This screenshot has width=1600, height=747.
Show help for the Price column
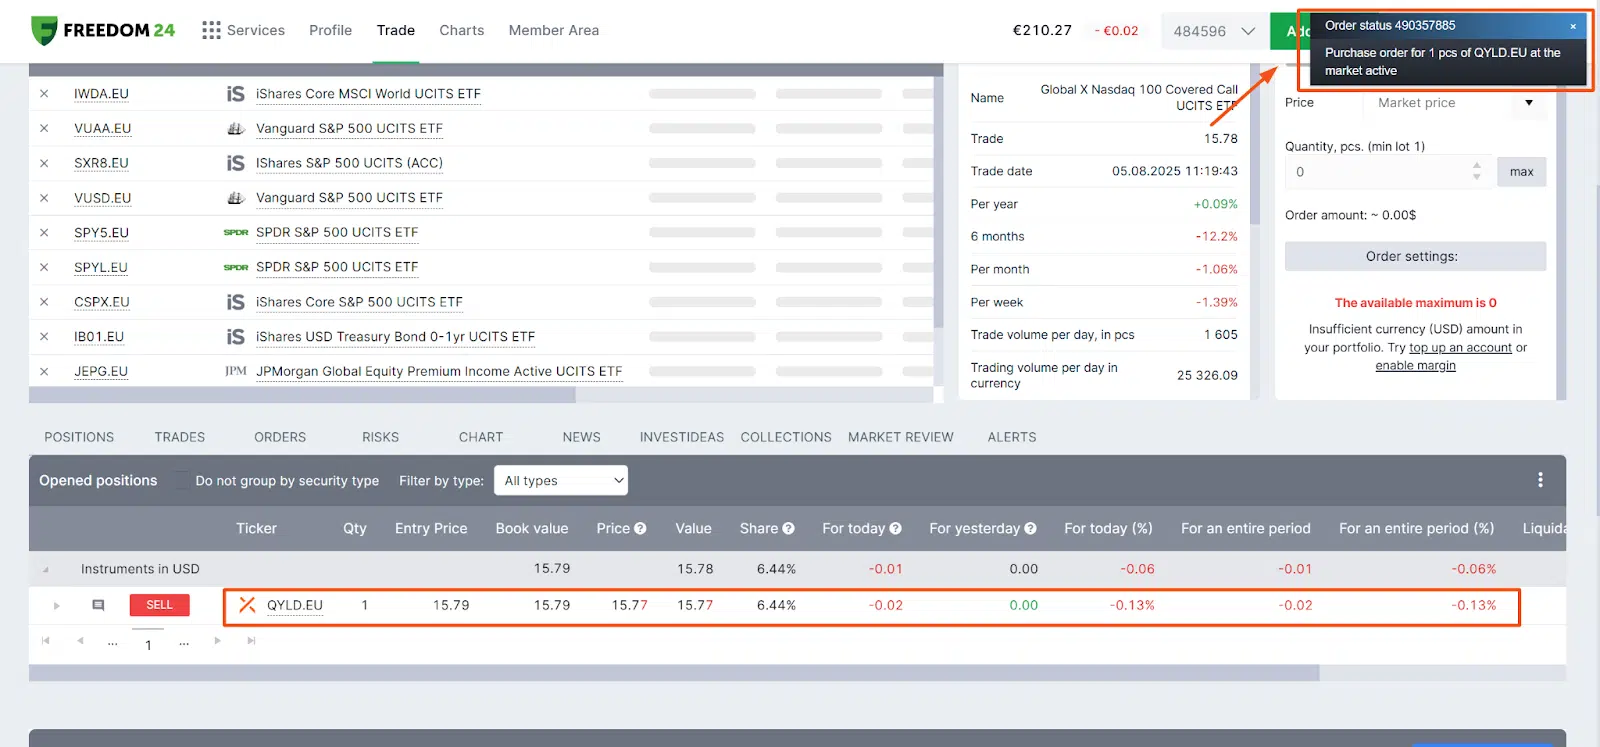click(x=640, y=528)
